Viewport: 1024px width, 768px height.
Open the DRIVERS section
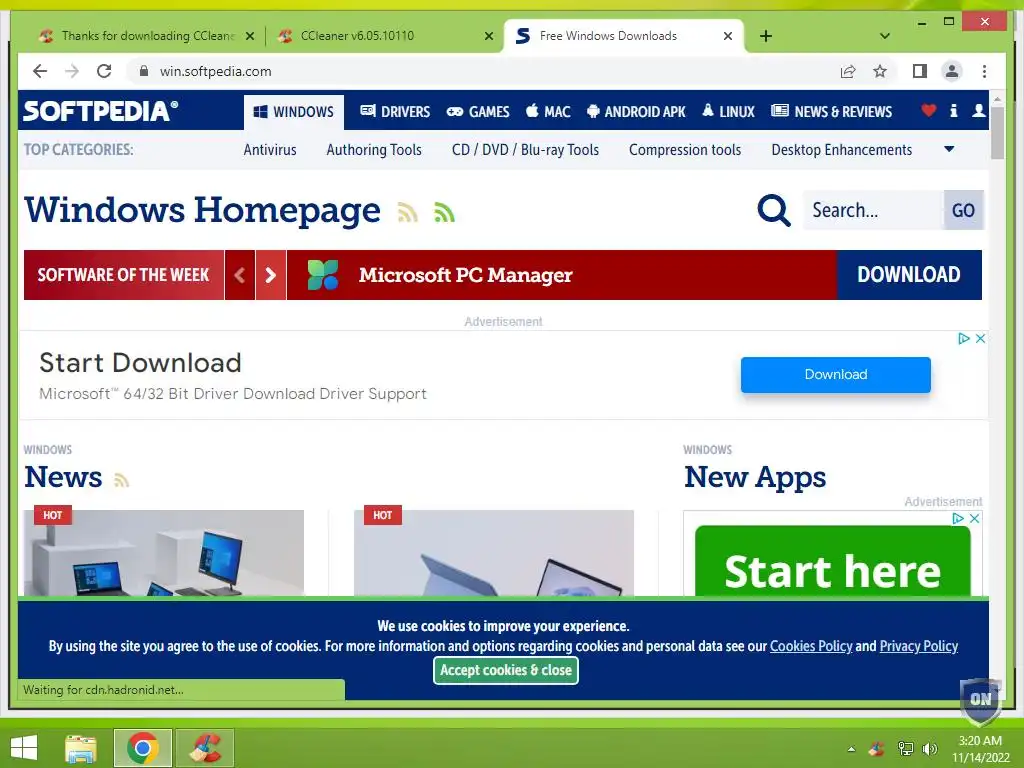coord(395,112)
